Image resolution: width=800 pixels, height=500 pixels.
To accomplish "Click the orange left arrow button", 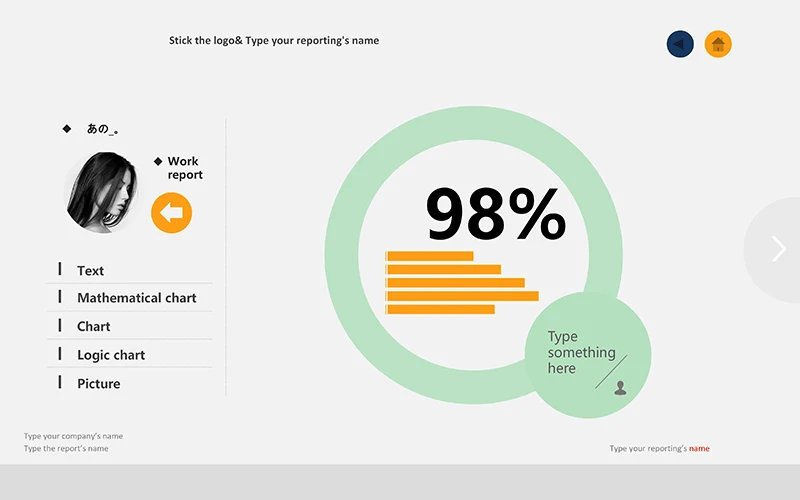I will pos(171,213).
